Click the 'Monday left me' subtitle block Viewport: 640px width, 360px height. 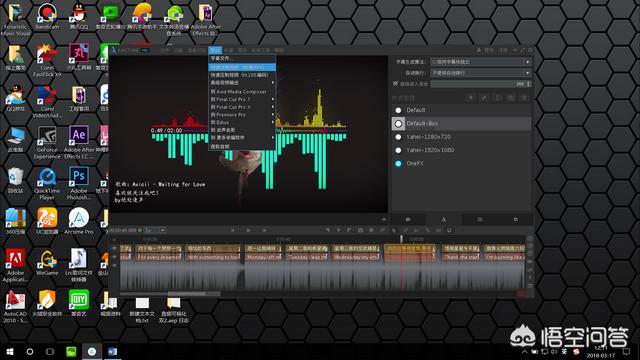264,257
